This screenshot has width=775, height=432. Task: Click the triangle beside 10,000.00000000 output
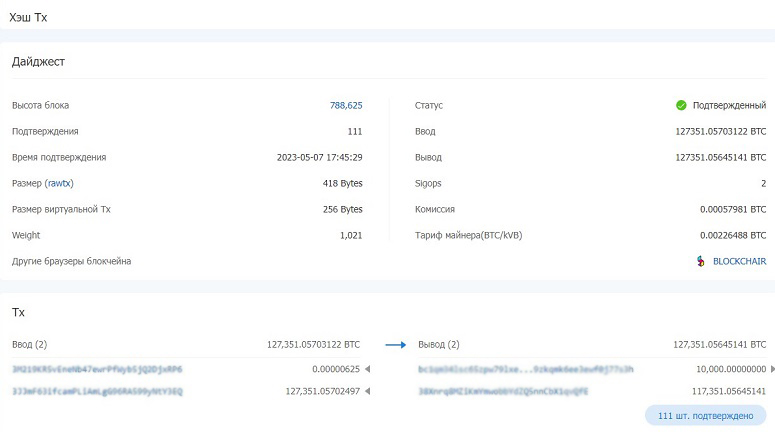coord(773,369)
